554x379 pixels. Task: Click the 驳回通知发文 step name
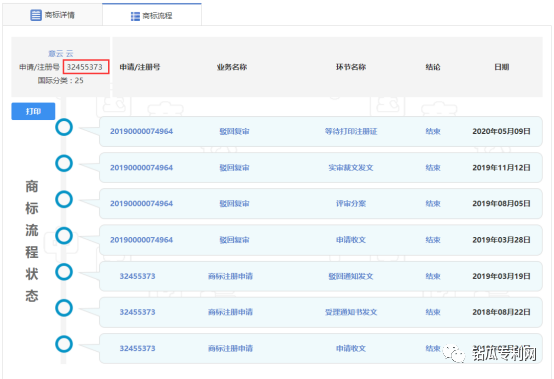pyautogui.click(x=351, y=276)
